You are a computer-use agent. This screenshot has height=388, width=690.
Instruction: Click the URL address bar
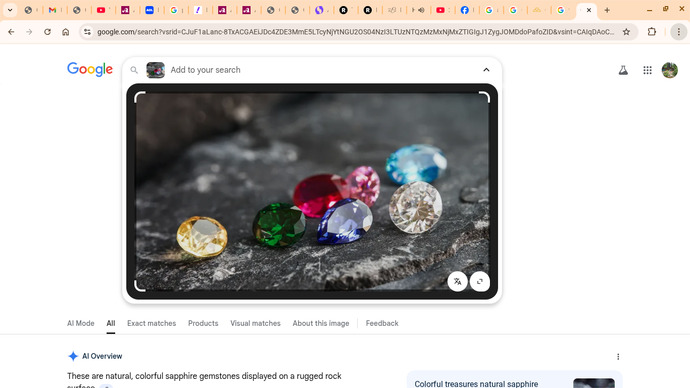[356, 32]
